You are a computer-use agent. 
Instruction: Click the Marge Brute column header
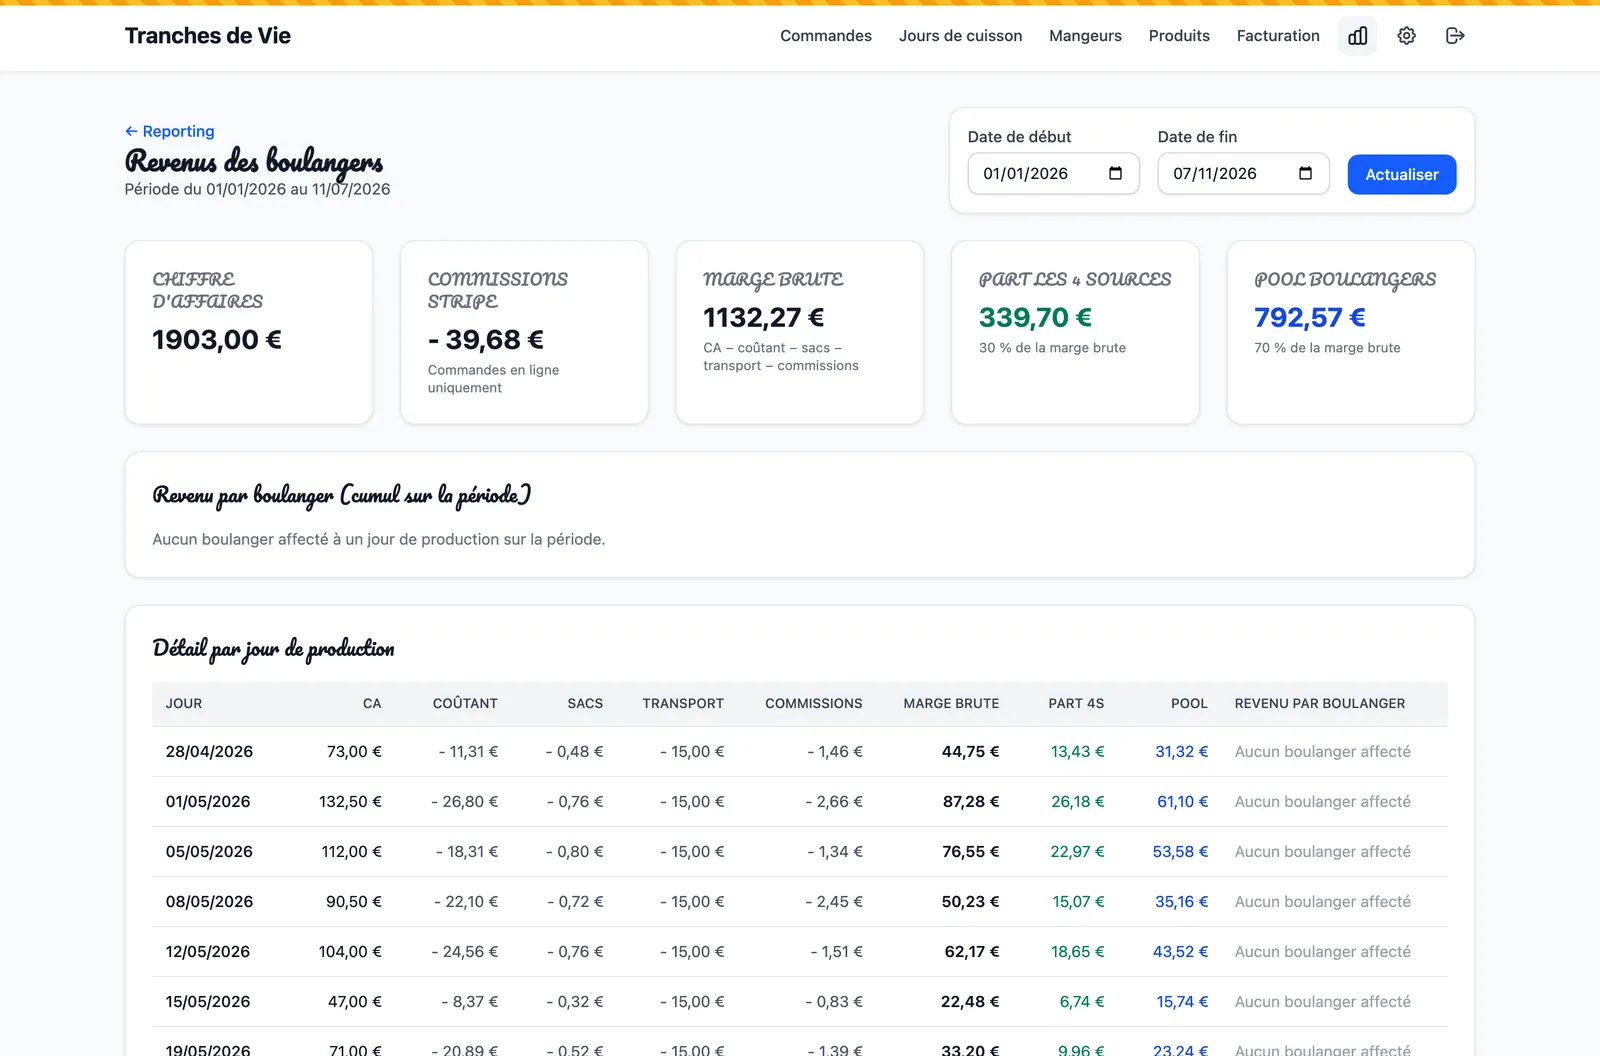(x=951, y=704)
